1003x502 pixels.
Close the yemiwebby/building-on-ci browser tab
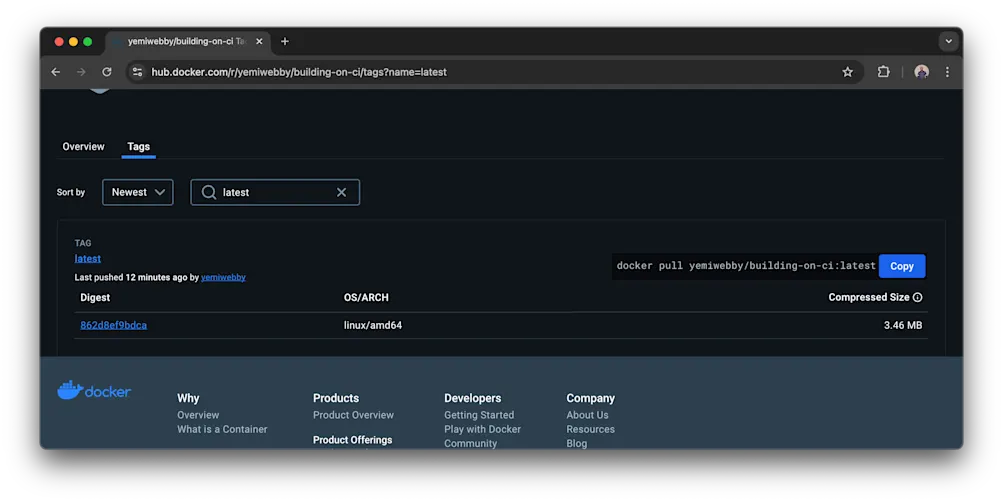click(259, 42)
